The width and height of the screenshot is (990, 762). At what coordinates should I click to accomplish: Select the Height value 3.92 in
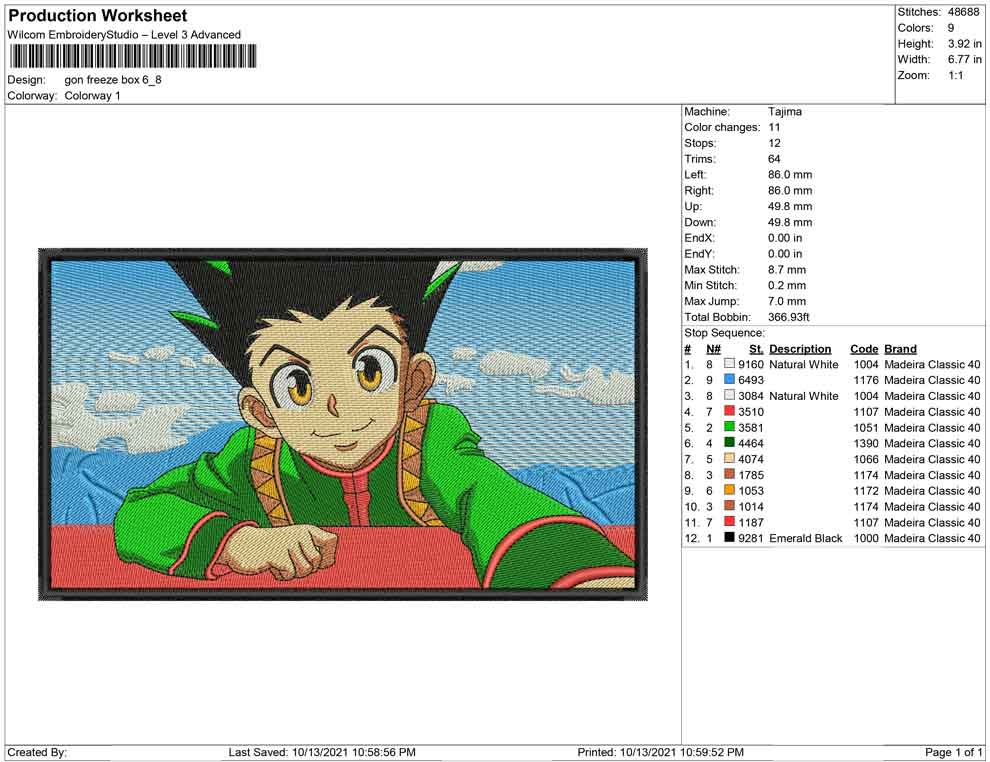point(964,44)
